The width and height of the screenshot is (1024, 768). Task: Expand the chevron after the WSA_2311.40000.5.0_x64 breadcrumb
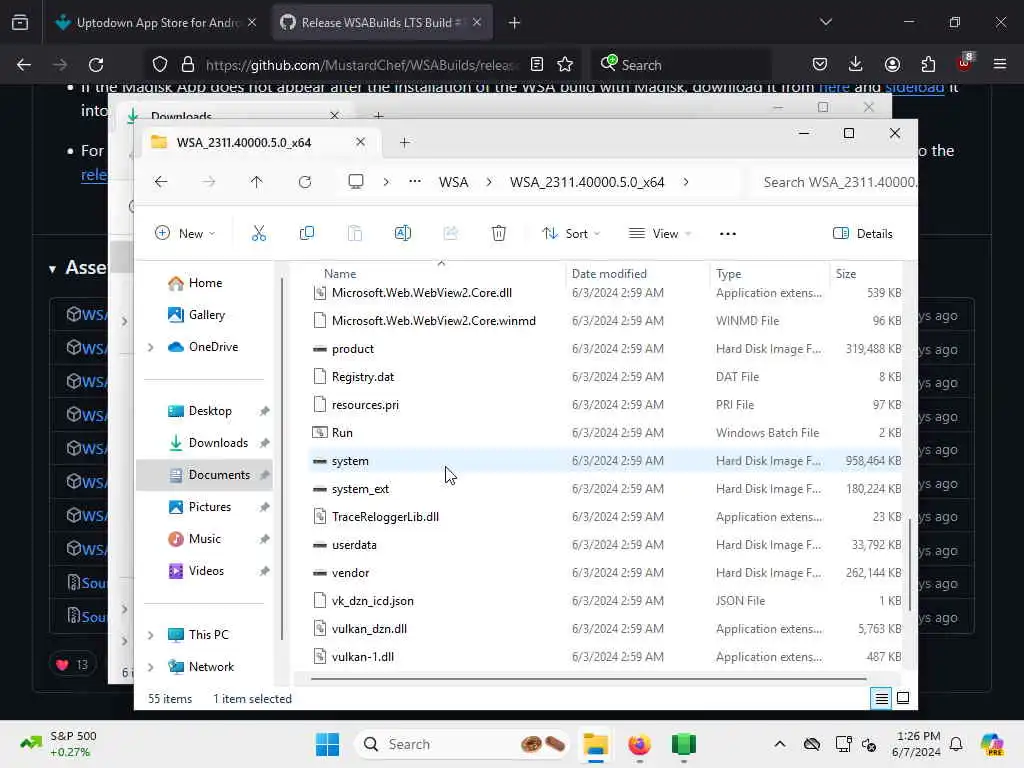[x=686, y=182]
